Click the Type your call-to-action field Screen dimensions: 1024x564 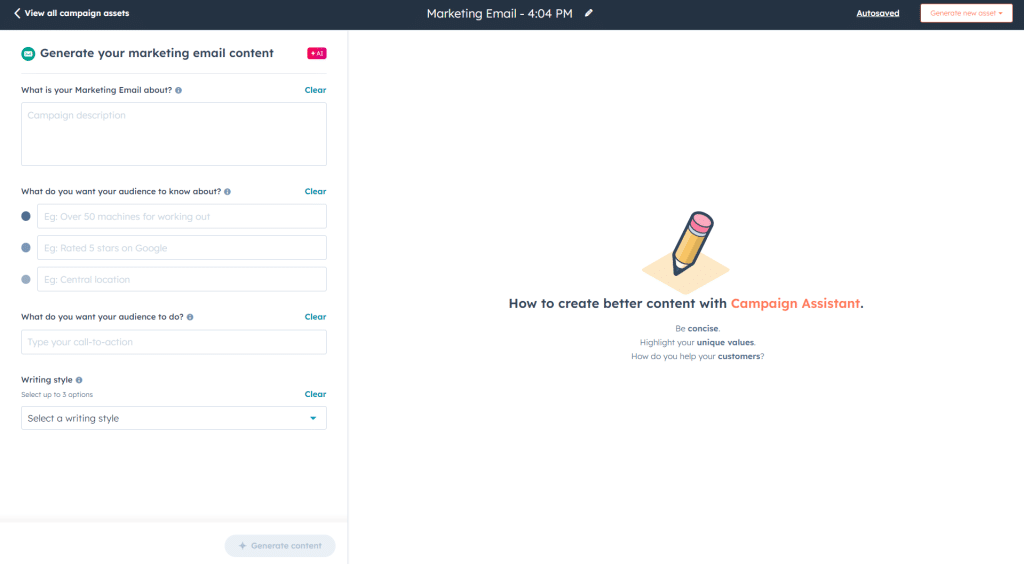tap(173, 342)
